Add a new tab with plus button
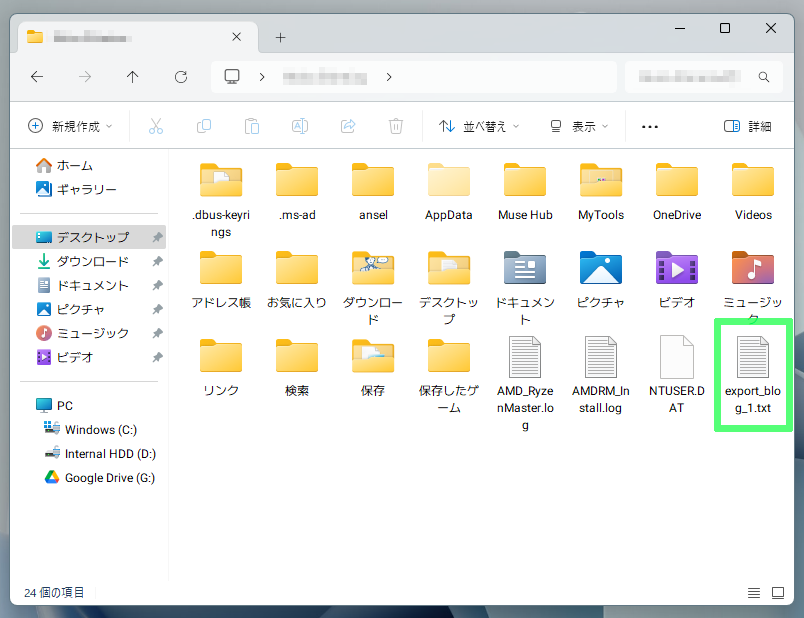The width and height of the screenshot is (804, 618). coord(280,37)
